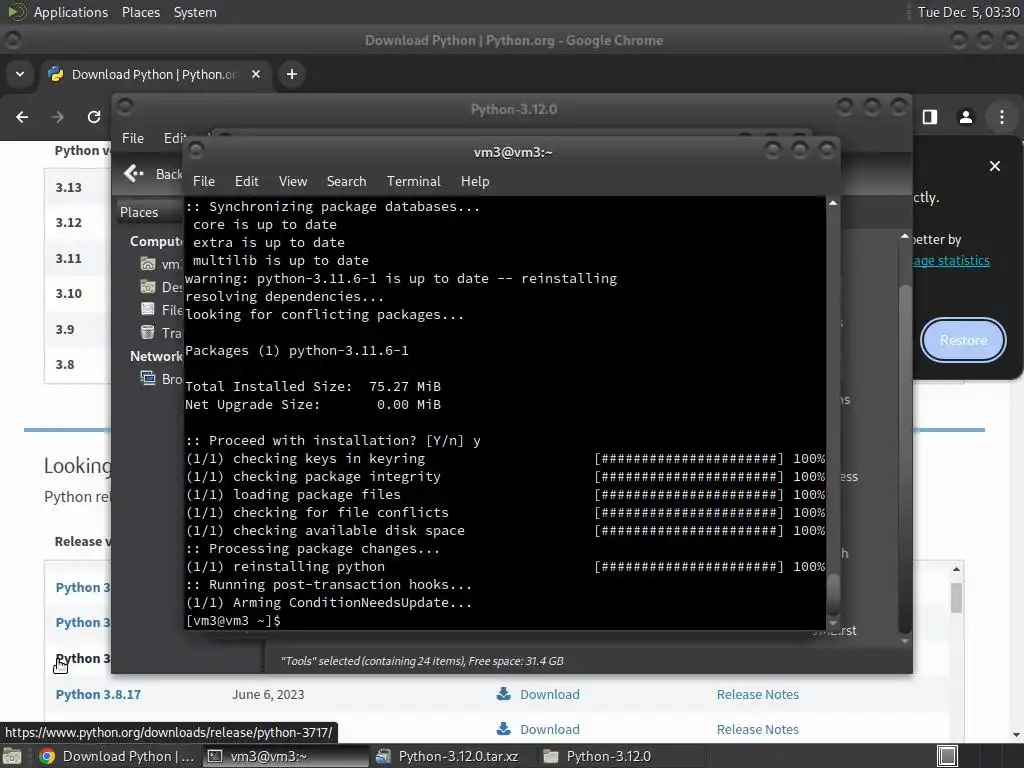
Task: Click the clock in top panel
Action: pos(968,12)
